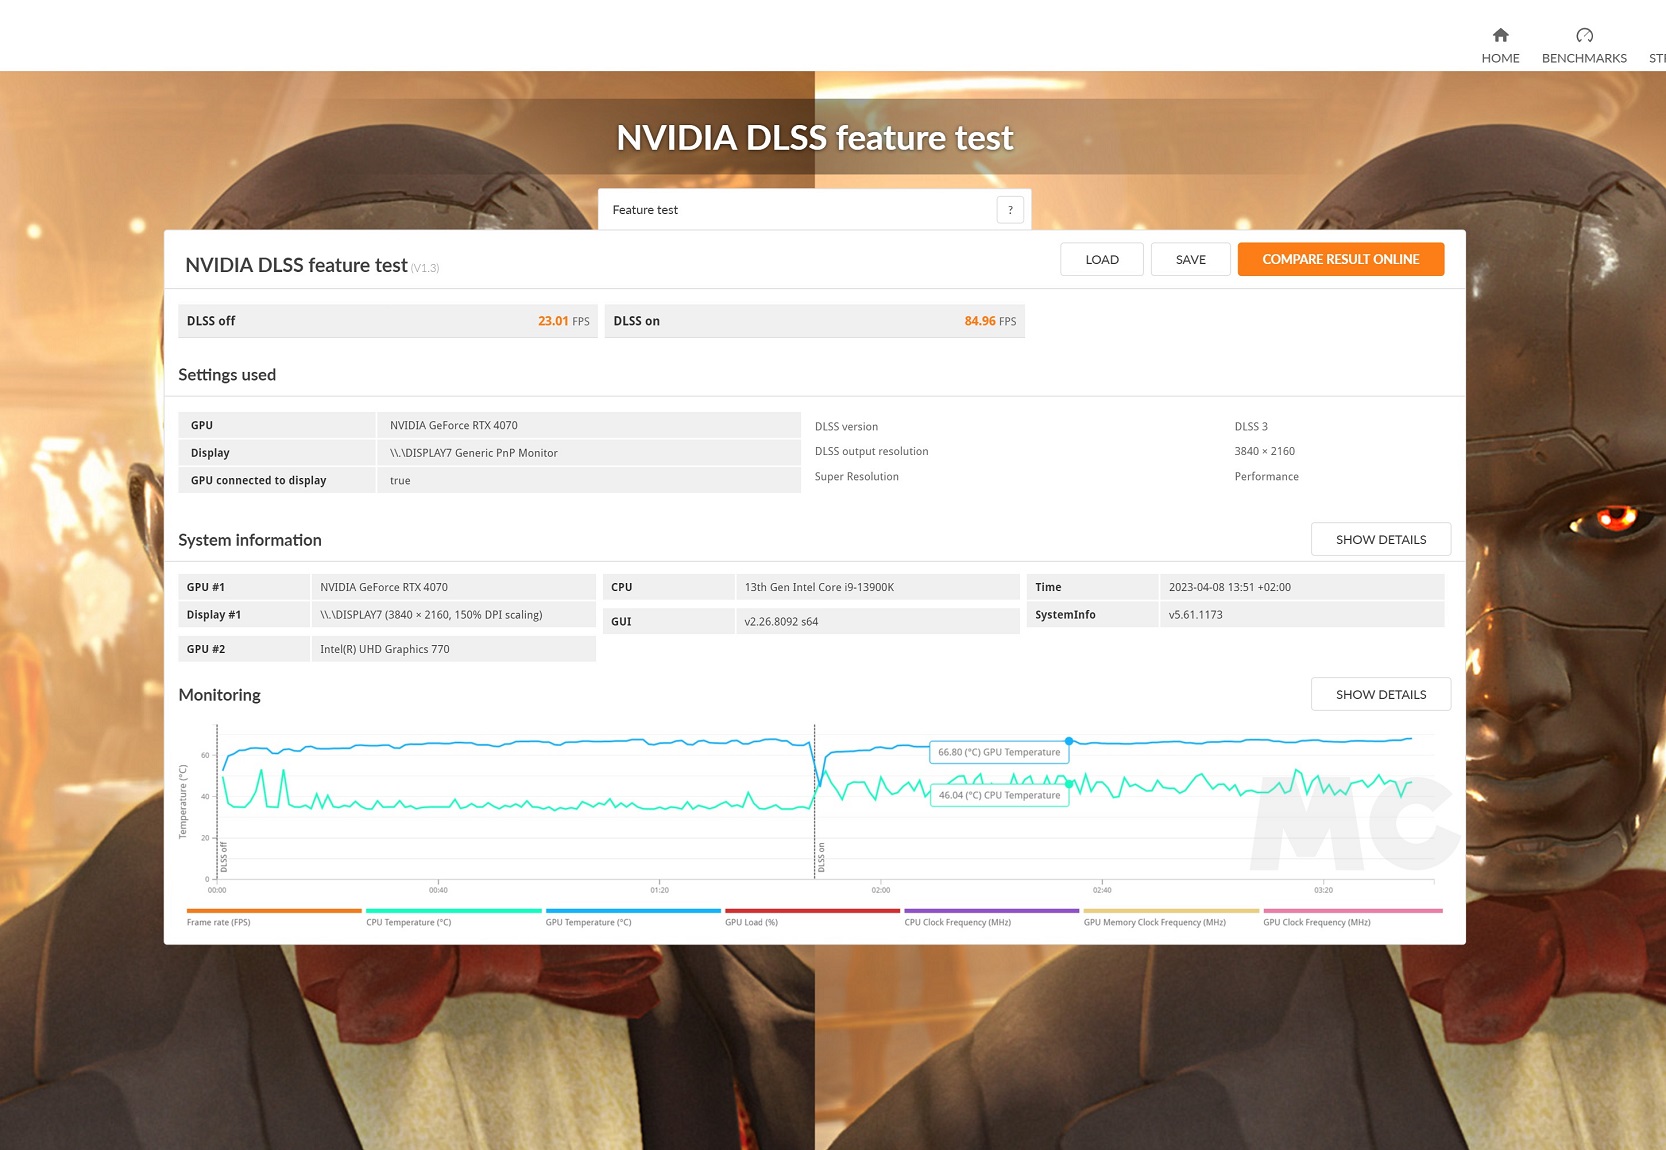Open the Benchmarks gauge icon
Screen dimensions: 1666x1150
(x=1584, y=36)
